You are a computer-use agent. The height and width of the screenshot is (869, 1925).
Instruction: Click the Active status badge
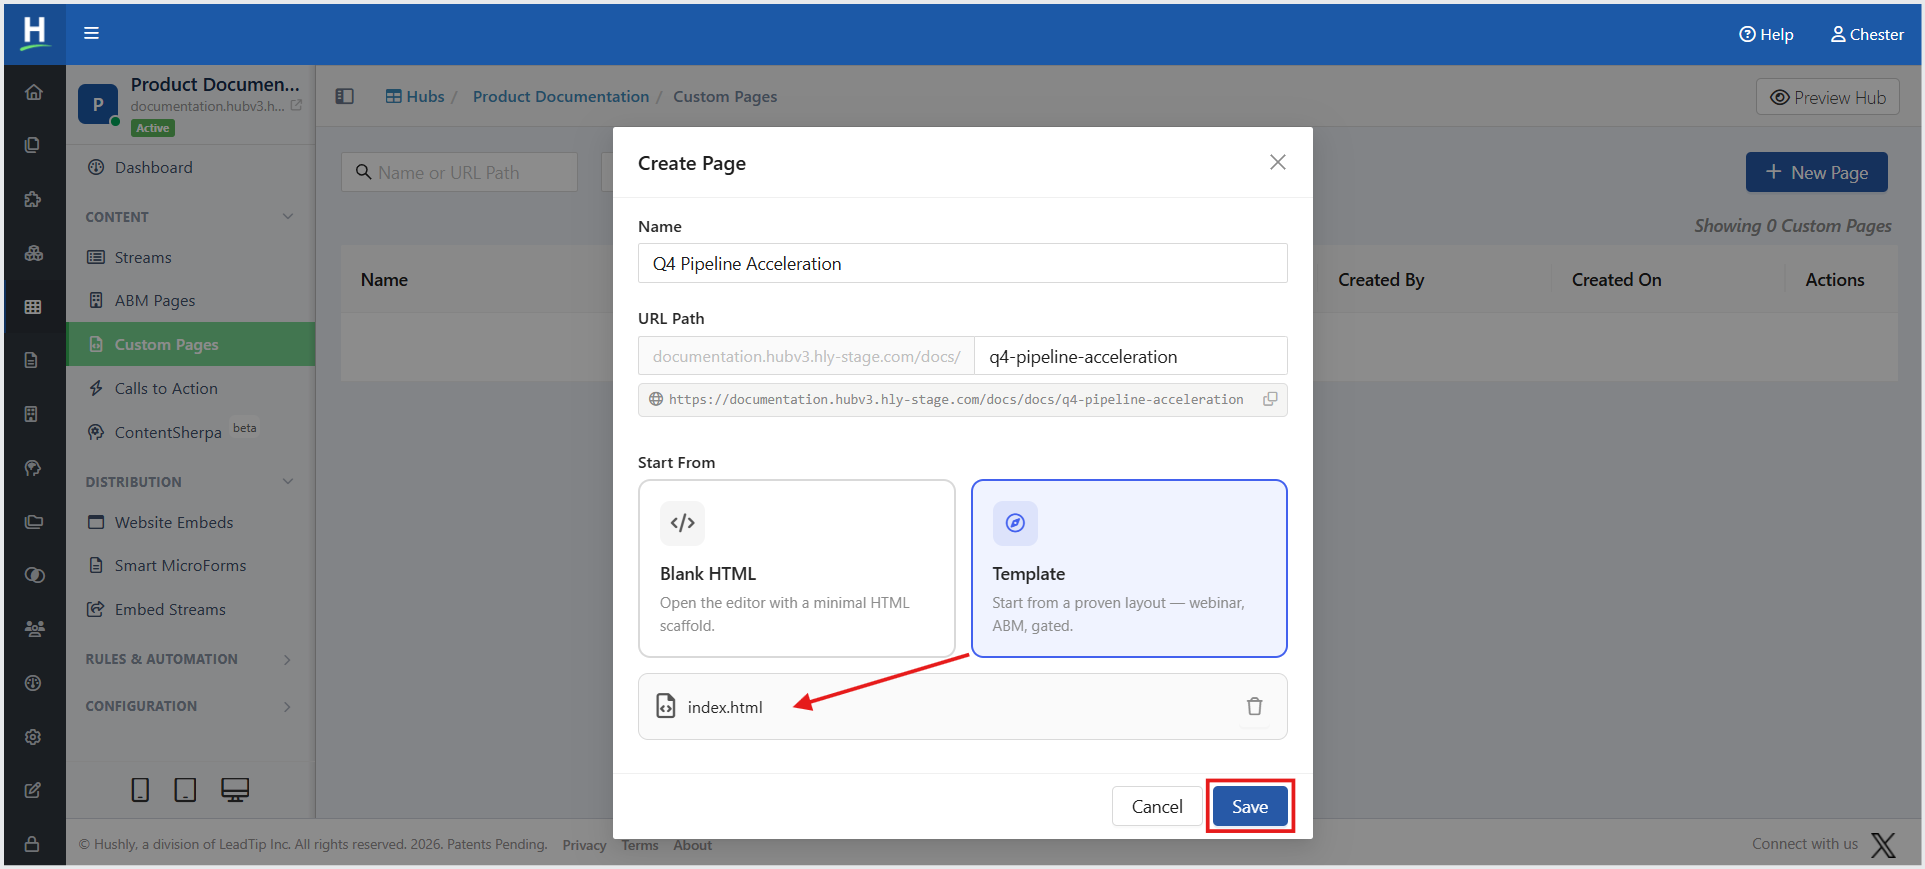[x=153, y=128]
